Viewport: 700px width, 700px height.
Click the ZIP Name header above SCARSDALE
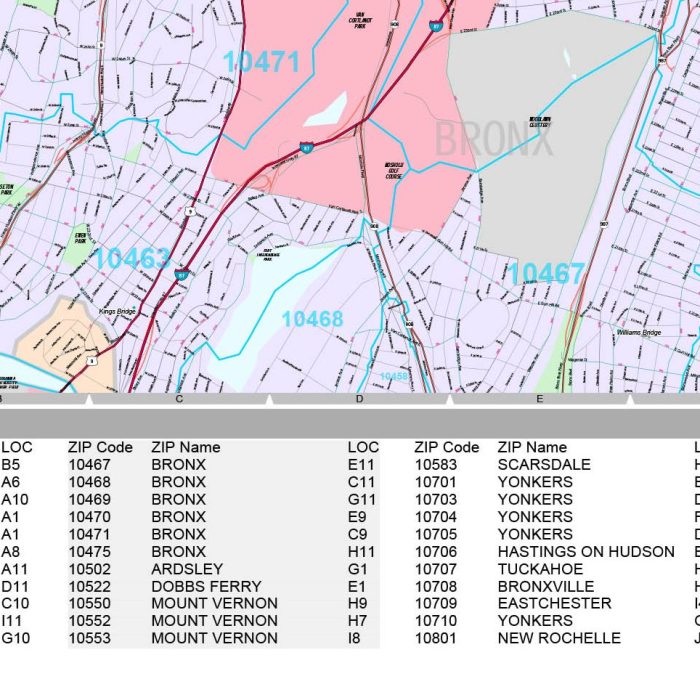tap(532, 447)
